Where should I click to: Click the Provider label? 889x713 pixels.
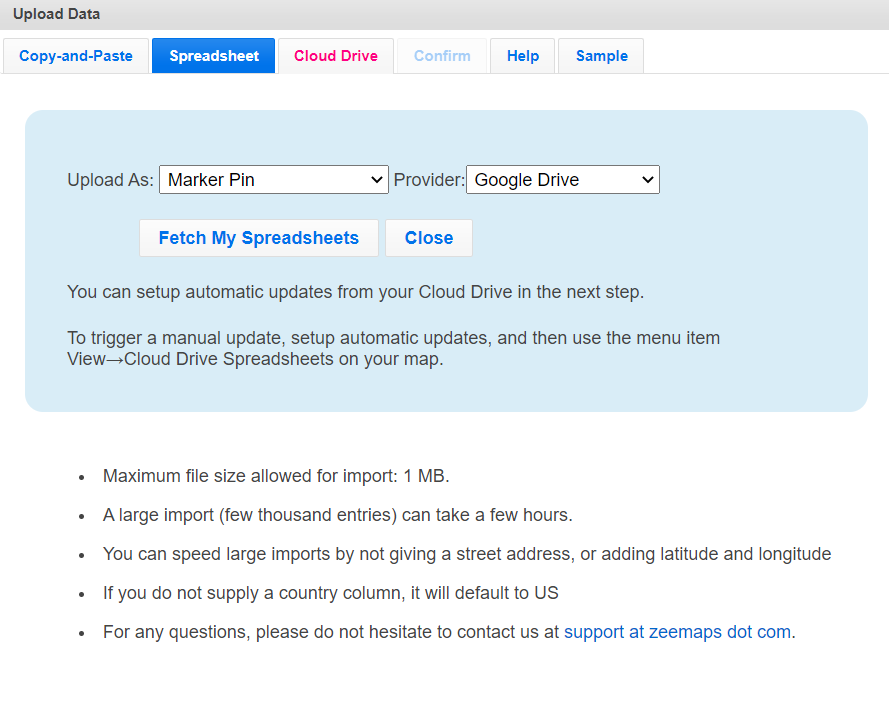(x=429, y=180)
